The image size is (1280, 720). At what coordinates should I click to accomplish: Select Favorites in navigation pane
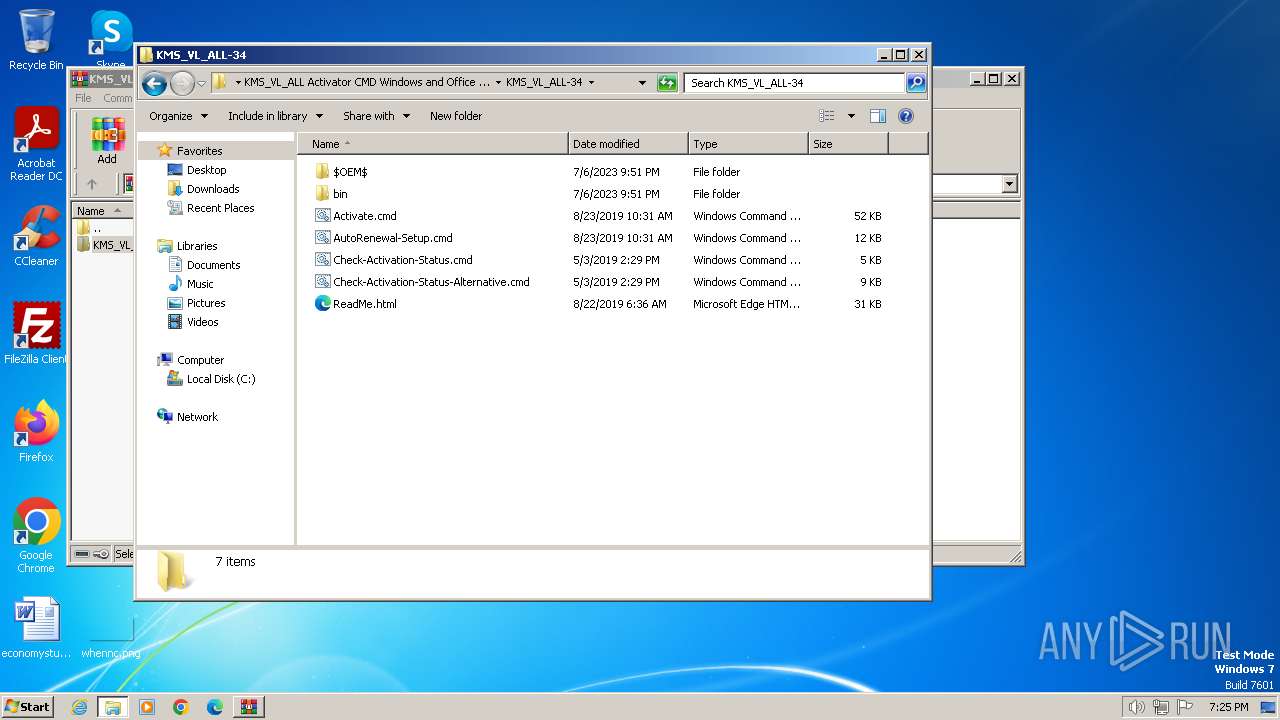199,151
